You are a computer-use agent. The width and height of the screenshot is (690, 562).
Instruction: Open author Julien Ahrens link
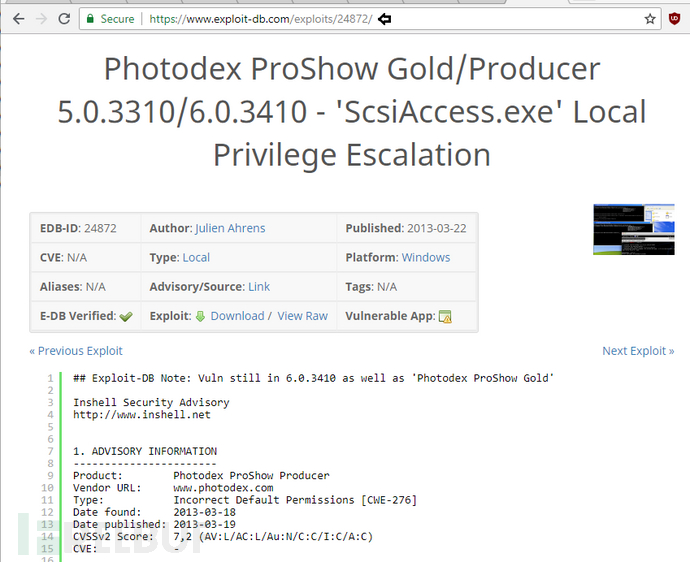(230, 228)
